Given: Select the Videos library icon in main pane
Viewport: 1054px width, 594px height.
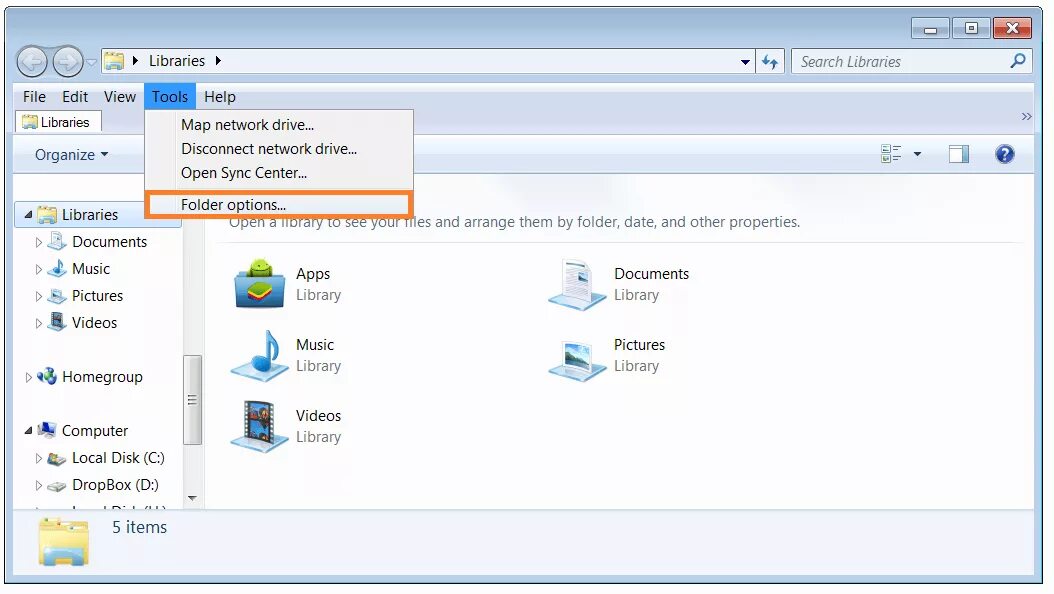Looking at the screenshot, I should [259, 426].
